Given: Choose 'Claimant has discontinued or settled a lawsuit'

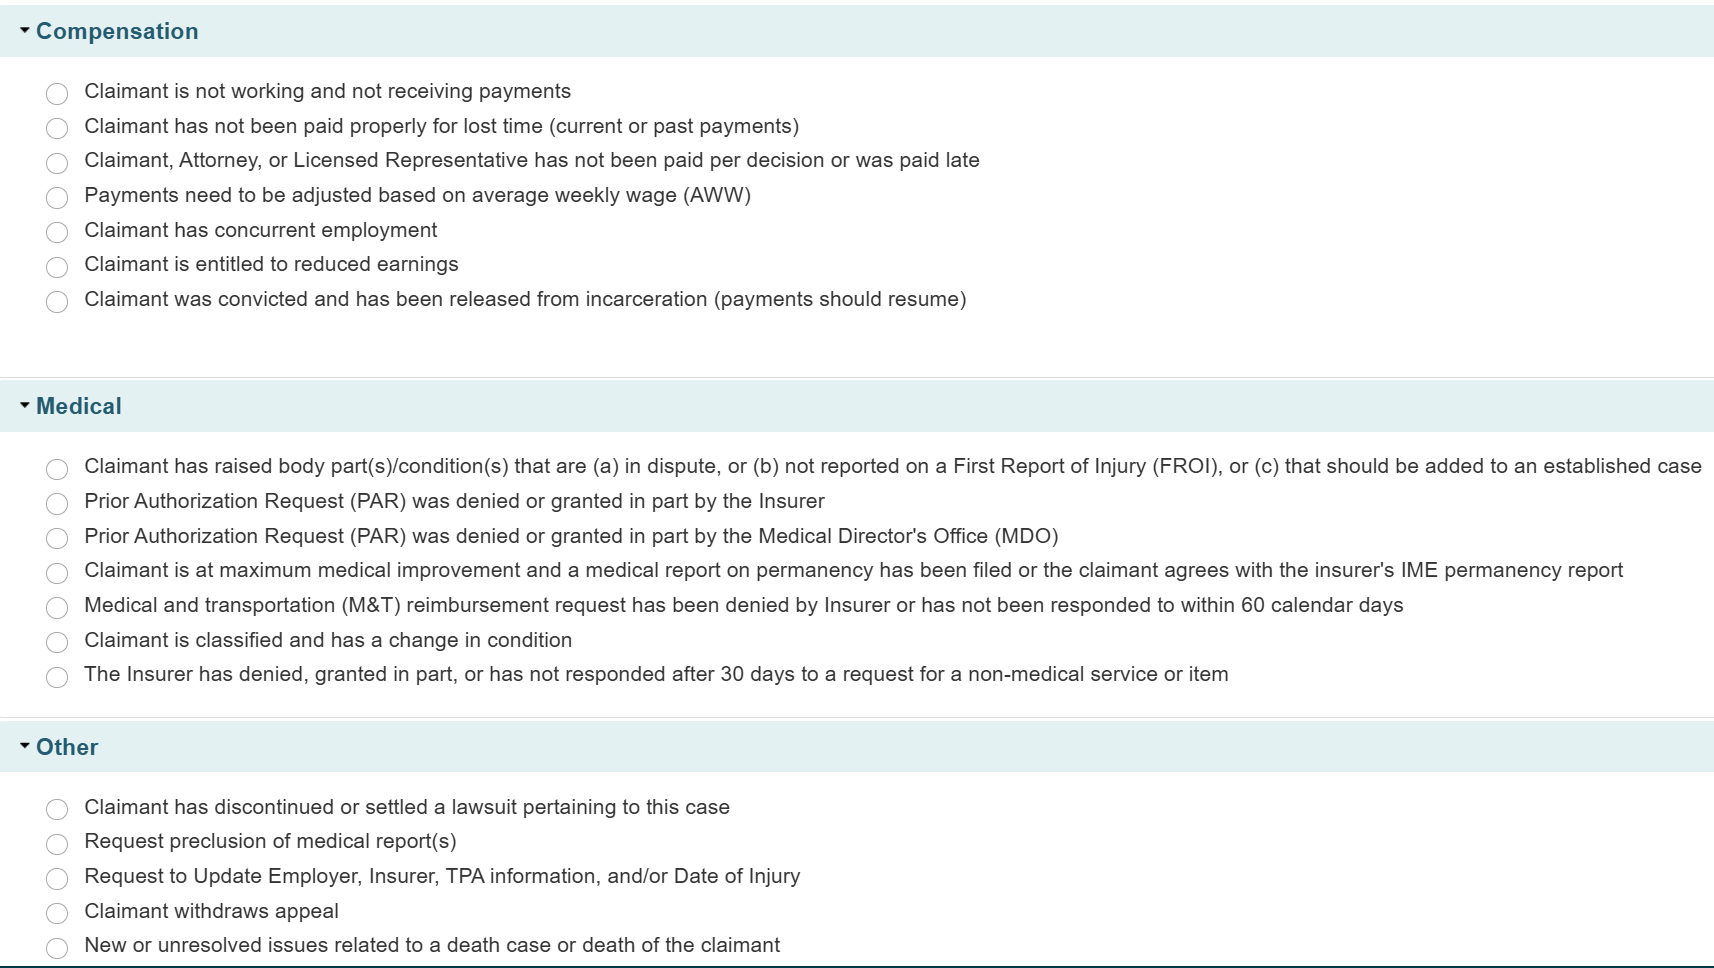Looking at the screenshot, I should (x=57, y=809).
